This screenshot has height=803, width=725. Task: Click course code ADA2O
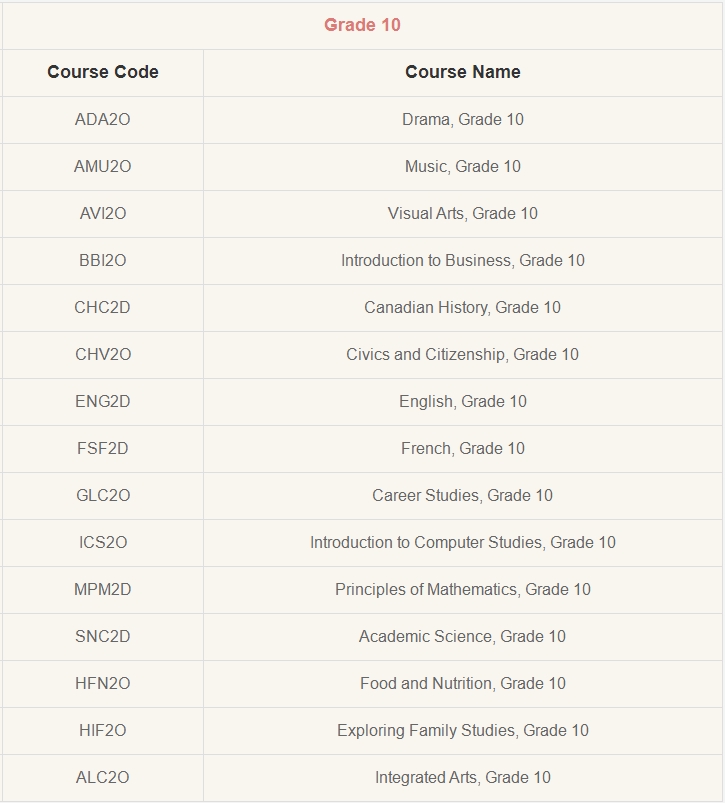102,119
